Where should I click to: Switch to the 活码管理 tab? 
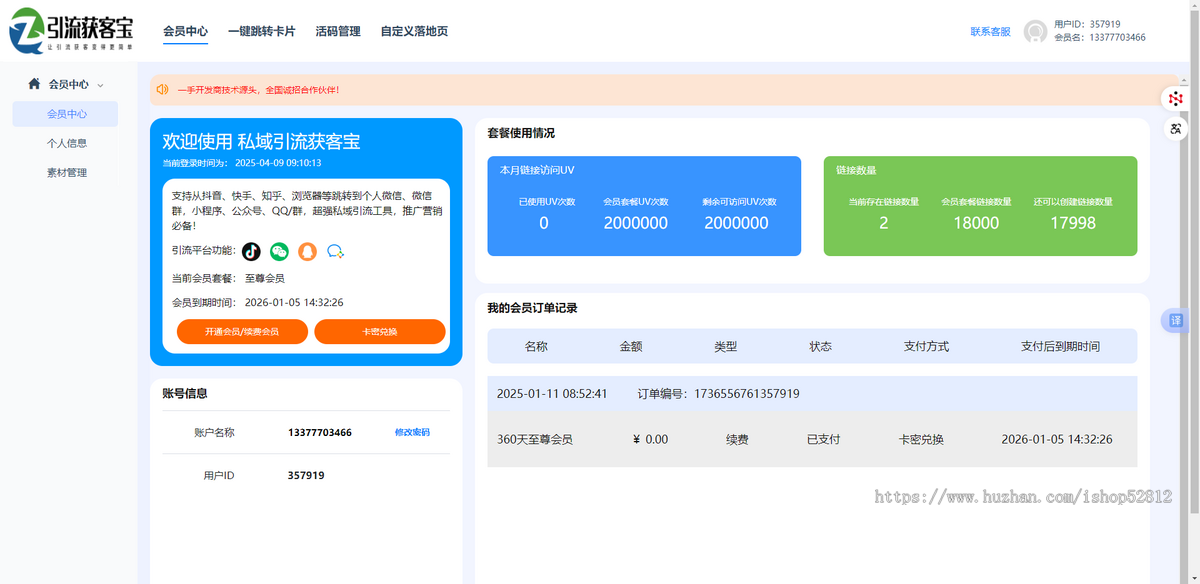pyautogui.click(x=337, y=31)
